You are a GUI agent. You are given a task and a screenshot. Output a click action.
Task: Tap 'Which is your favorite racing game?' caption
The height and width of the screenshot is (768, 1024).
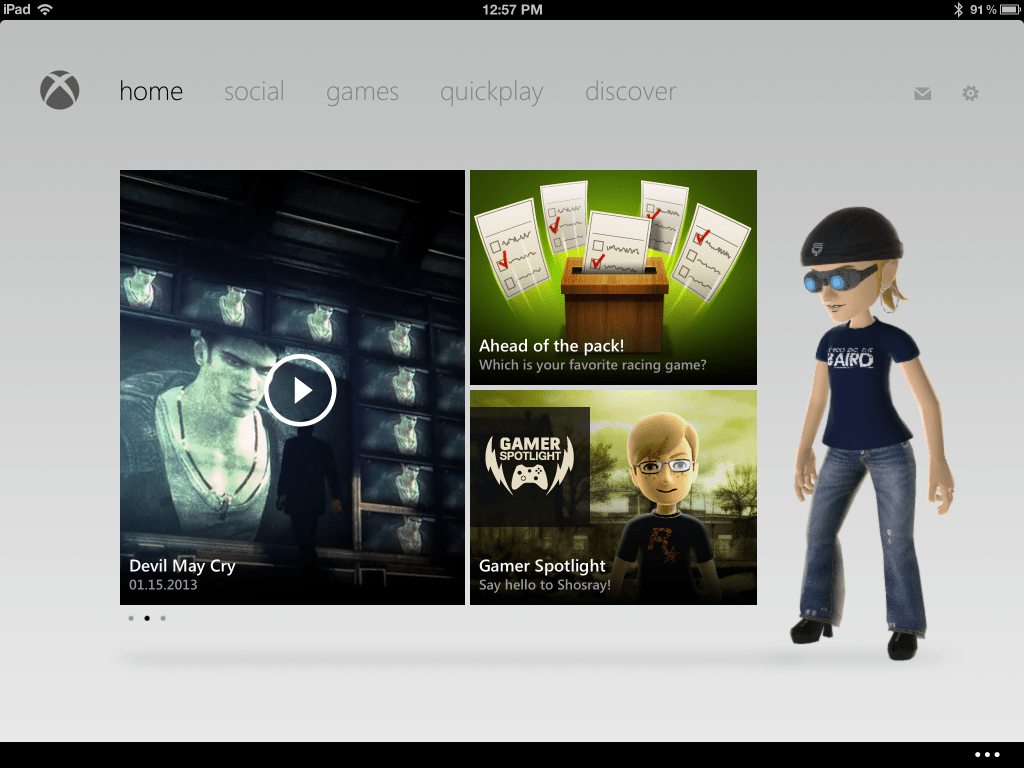(593, 365)
